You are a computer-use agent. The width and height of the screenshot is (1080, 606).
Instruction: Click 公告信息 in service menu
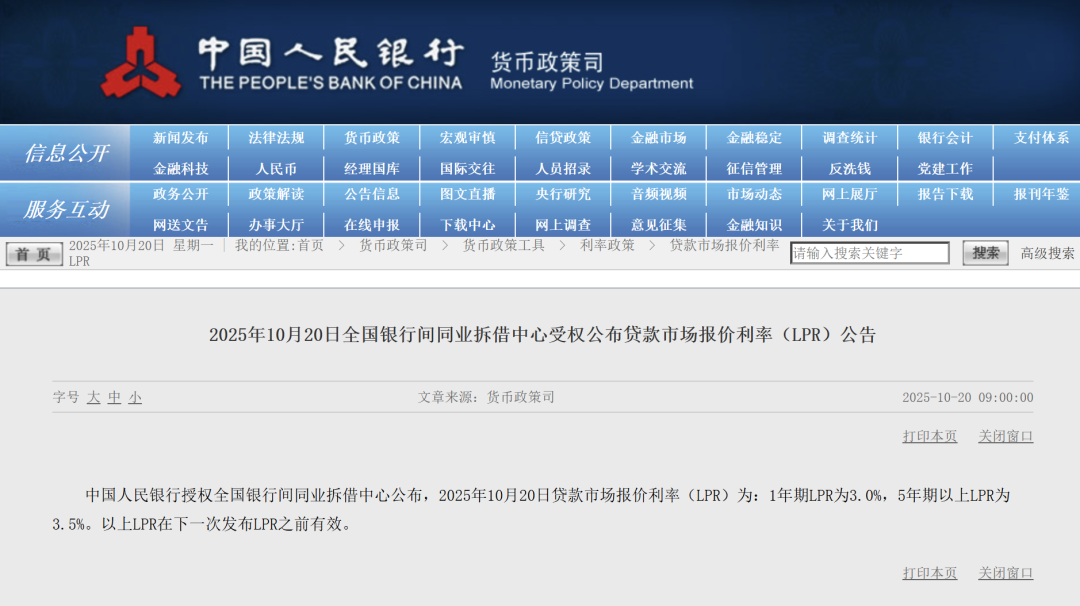point(372,194)
